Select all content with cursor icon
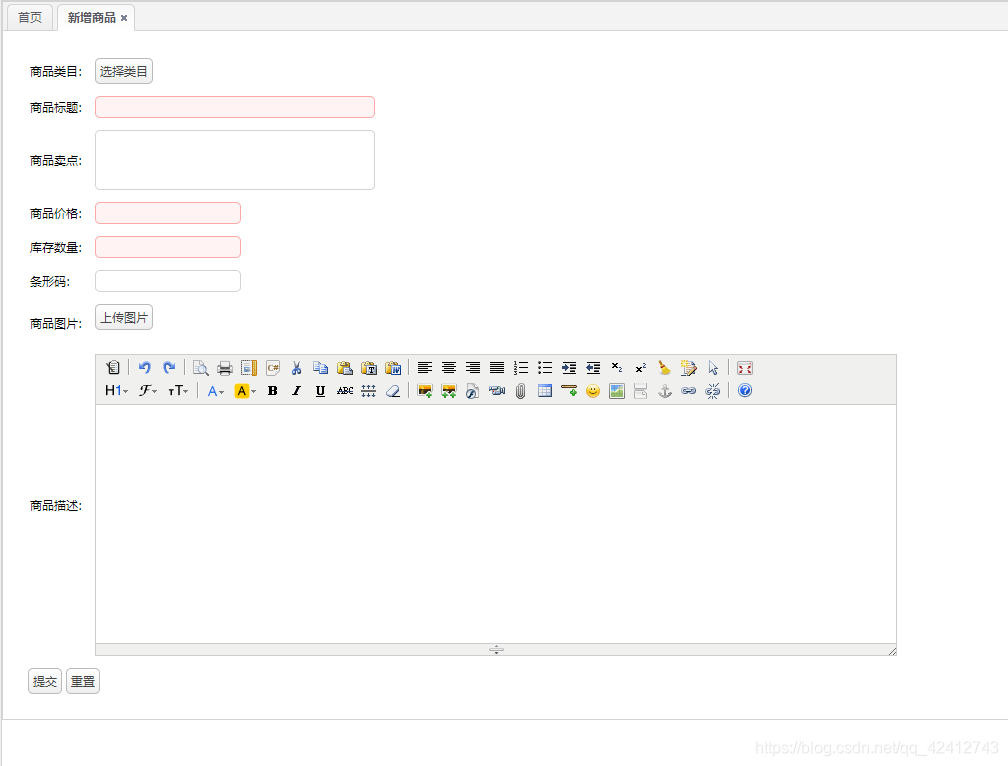The image size is (1008, 766). pos(713,368)
